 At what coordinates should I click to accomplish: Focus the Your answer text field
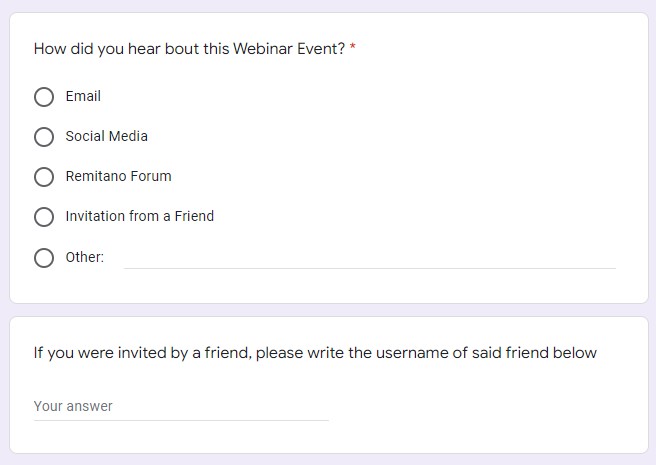181,406
